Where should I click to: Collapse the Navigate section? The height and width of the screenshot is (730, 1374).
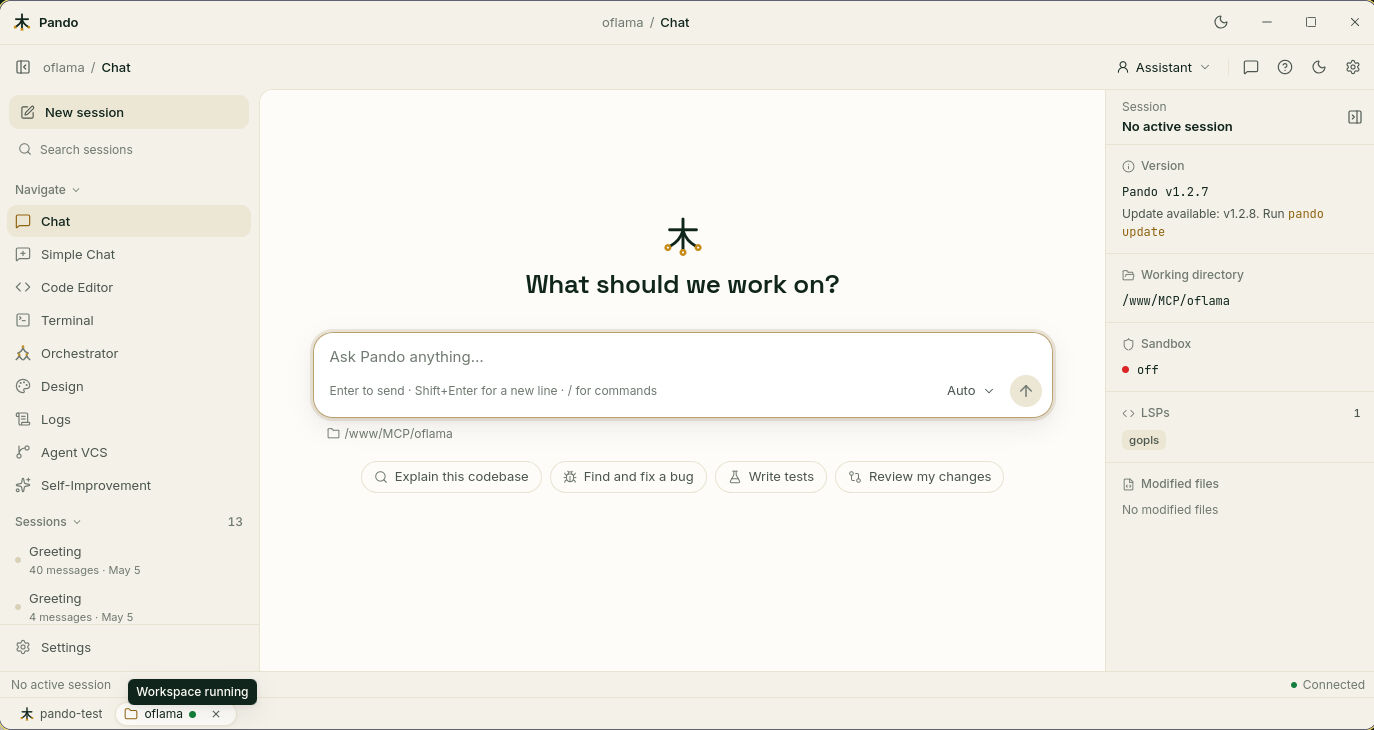(x=48, y=189)
